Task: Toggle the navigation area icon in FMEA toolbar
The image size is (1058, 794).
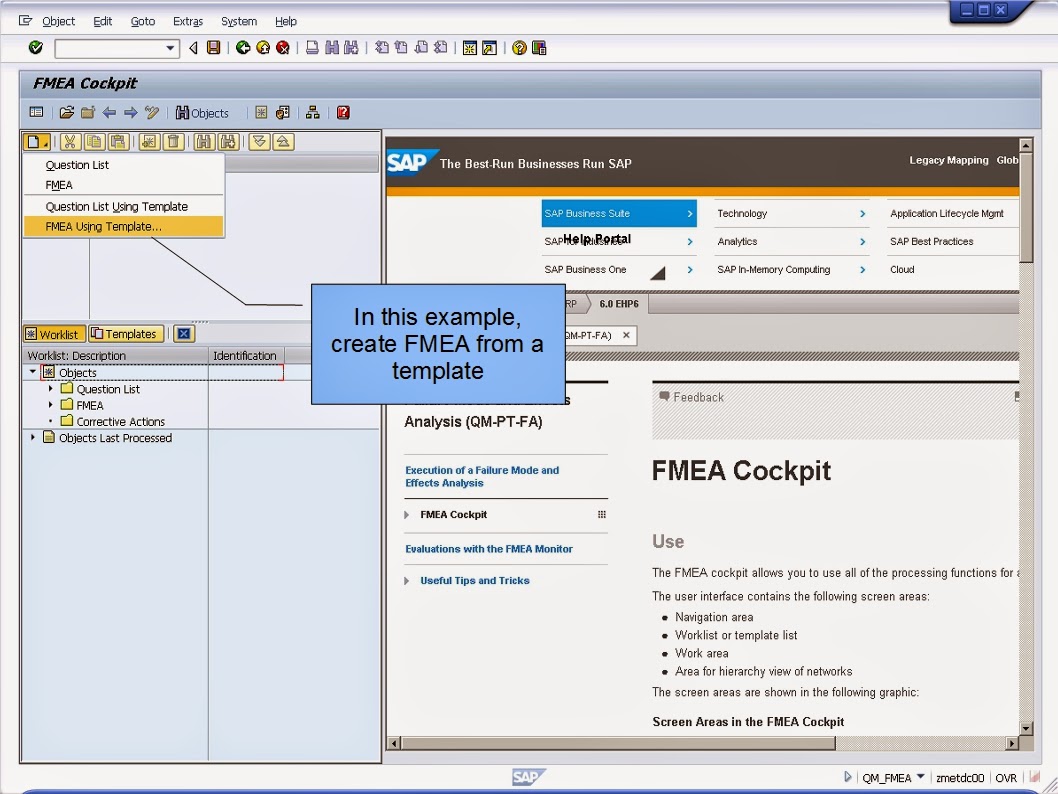Action: click(36, 112)
